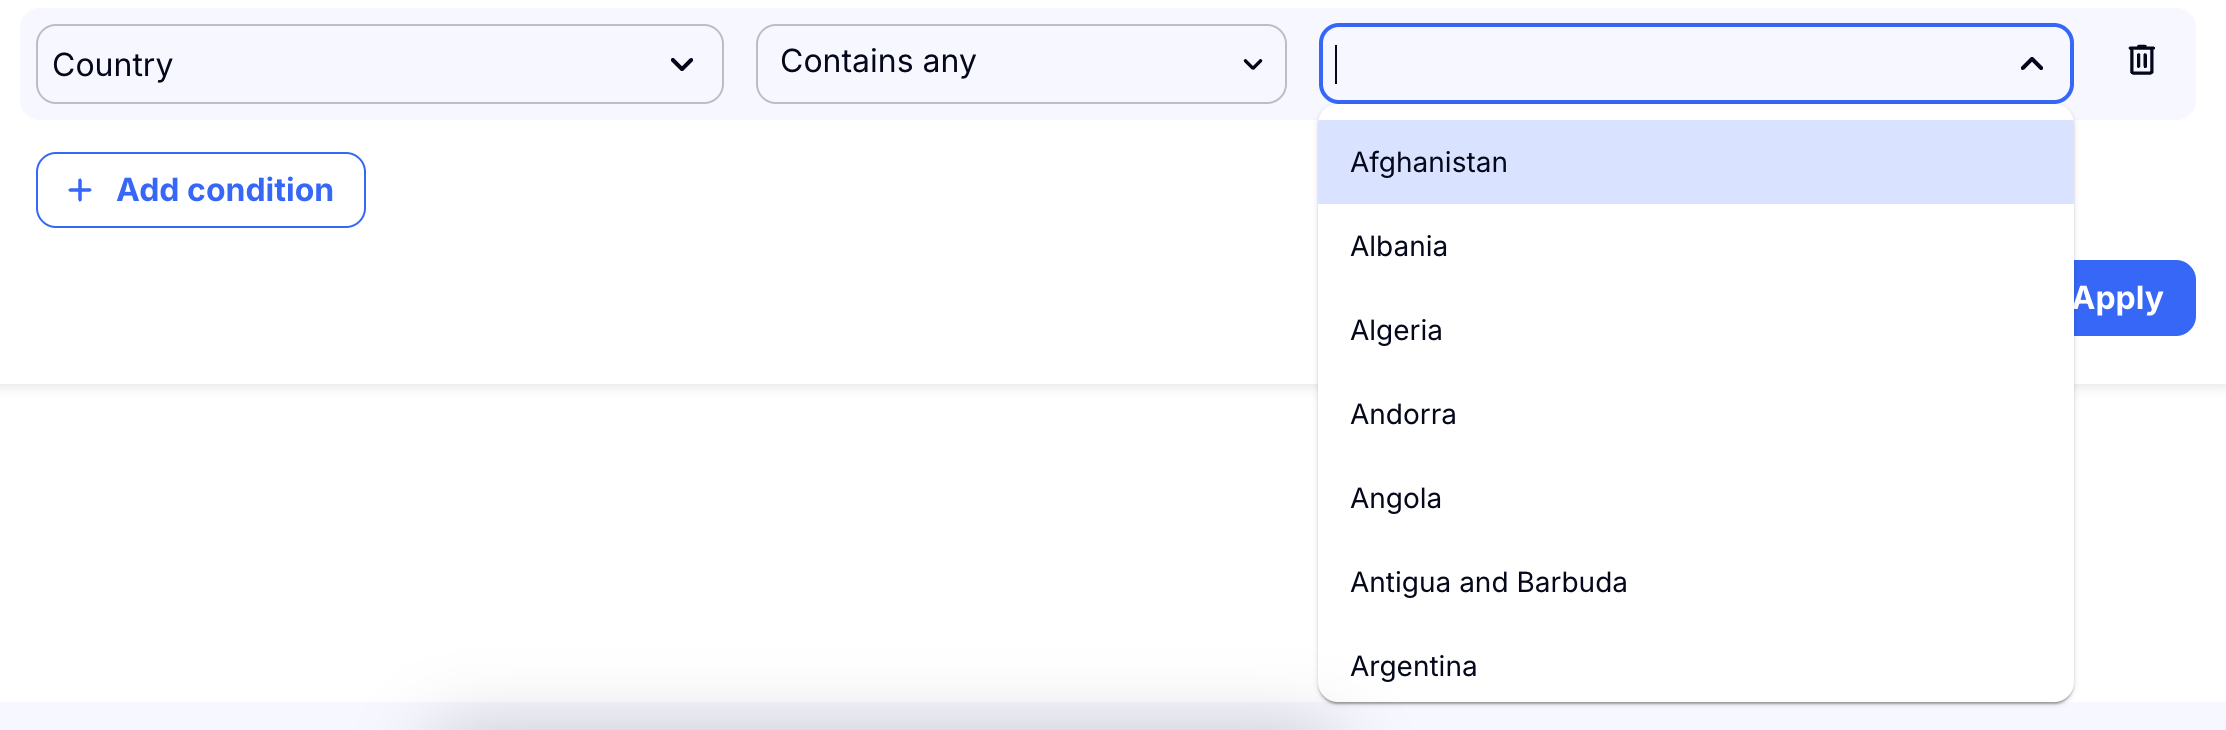2226x730 pixels.
Task: Collapse the country list with the up chevron
Action: pos(2031,65)
